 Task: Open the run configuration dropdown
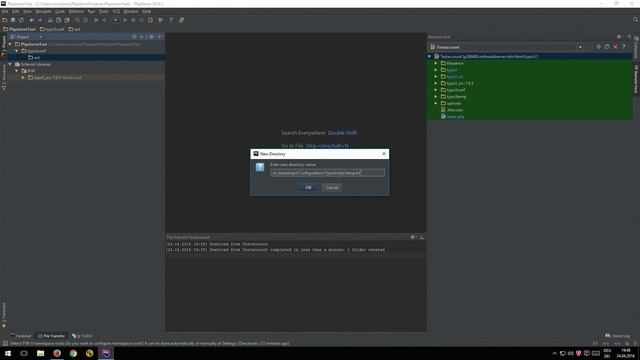click(x=116, y=20)
